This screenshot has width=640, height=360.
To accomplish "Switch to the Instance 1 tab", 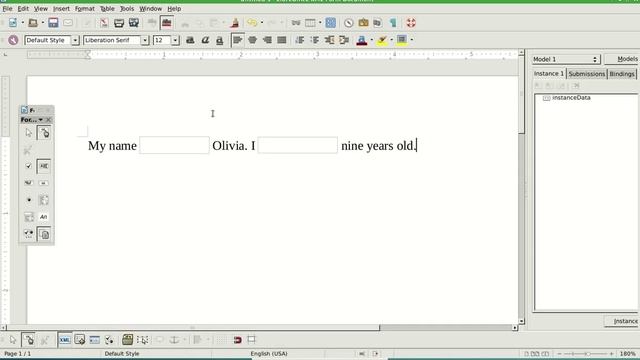I will tap(549, 73).
